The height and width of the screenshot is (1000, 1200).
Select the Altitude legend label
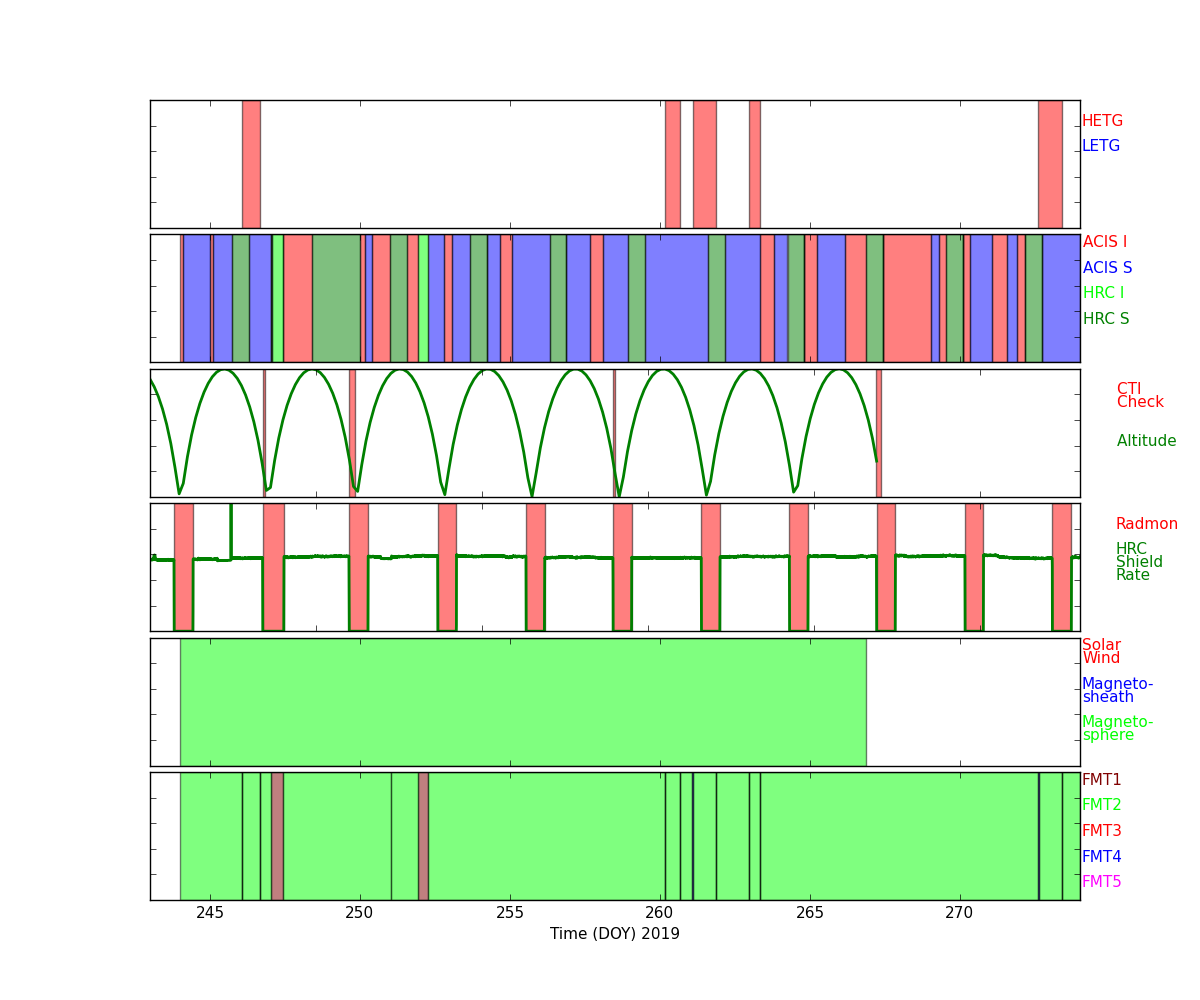pos(1146,441)
